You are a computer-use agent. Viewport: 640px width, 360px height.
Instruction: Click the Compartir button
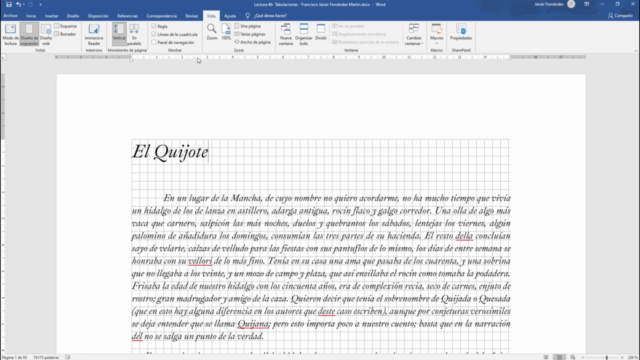(x=620, y=16)
